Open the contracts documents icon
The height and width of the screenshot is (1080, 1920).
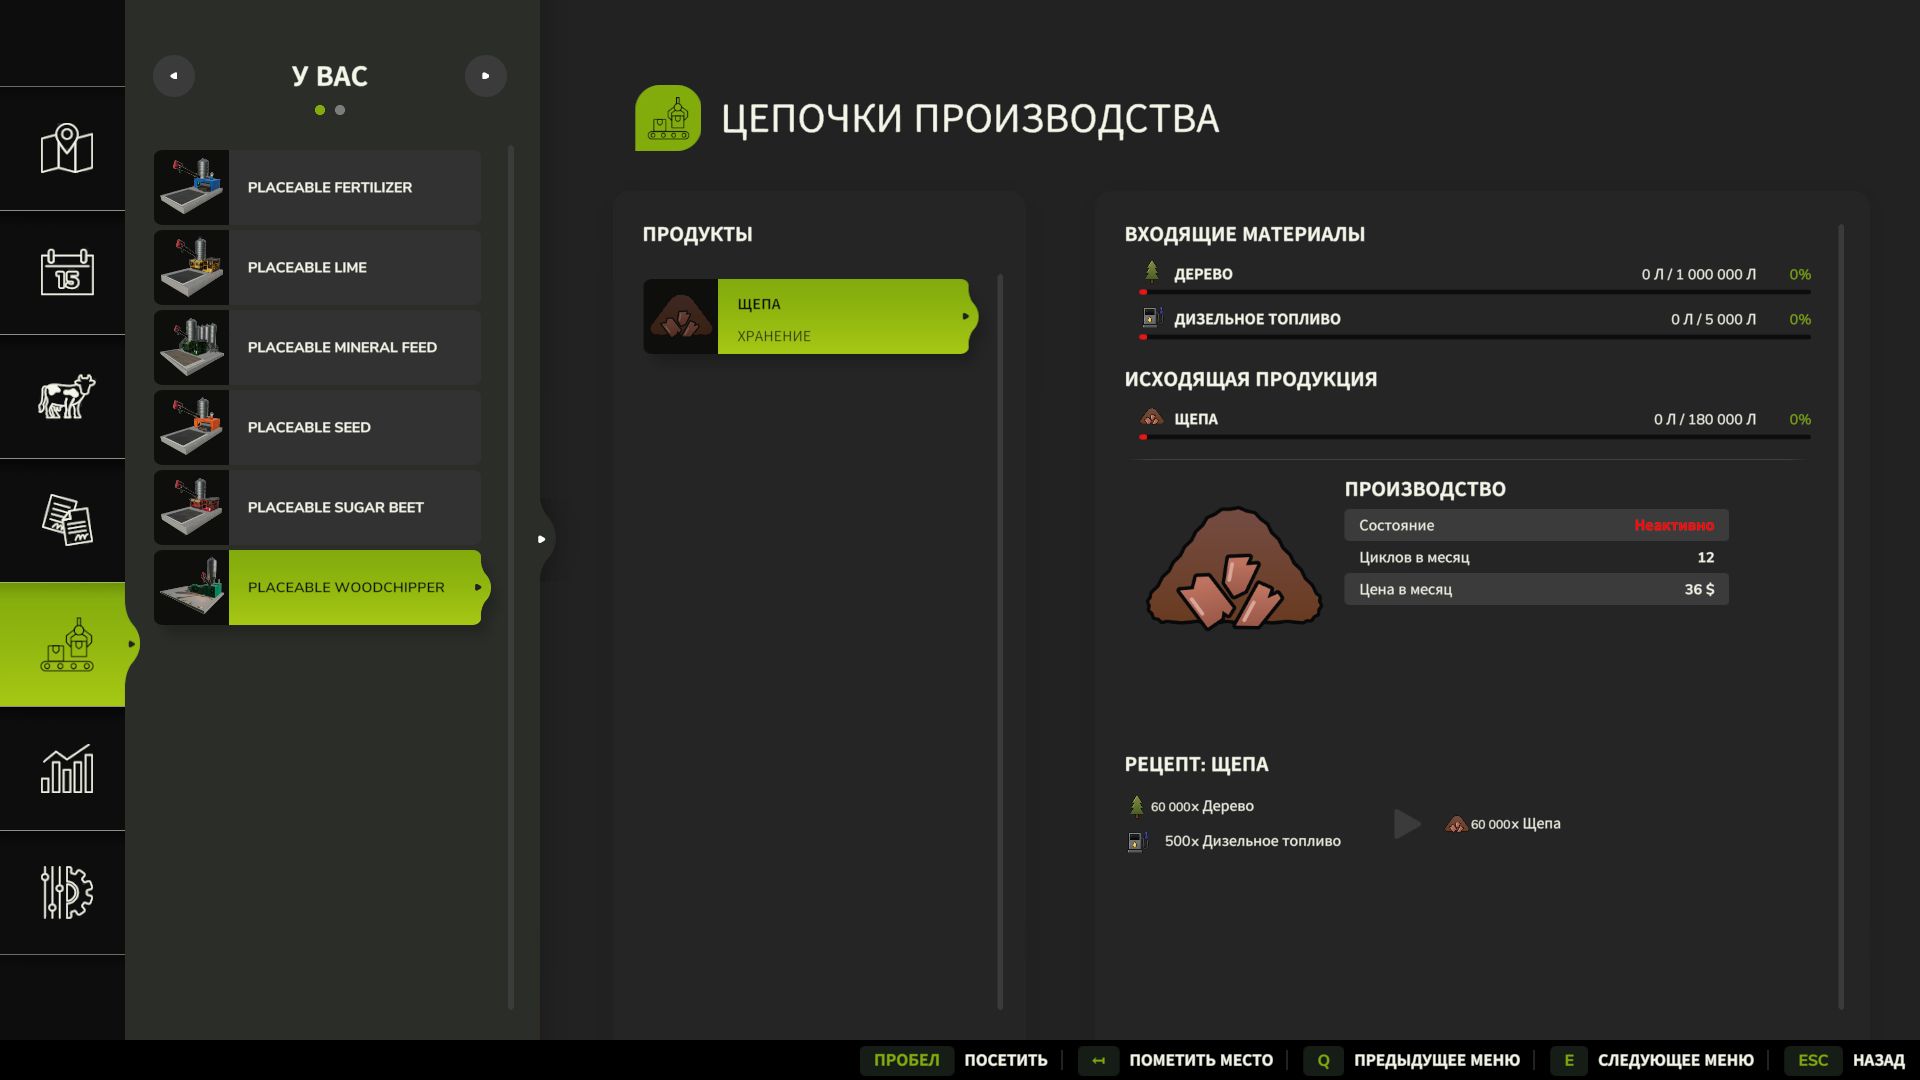coord(66,520)
